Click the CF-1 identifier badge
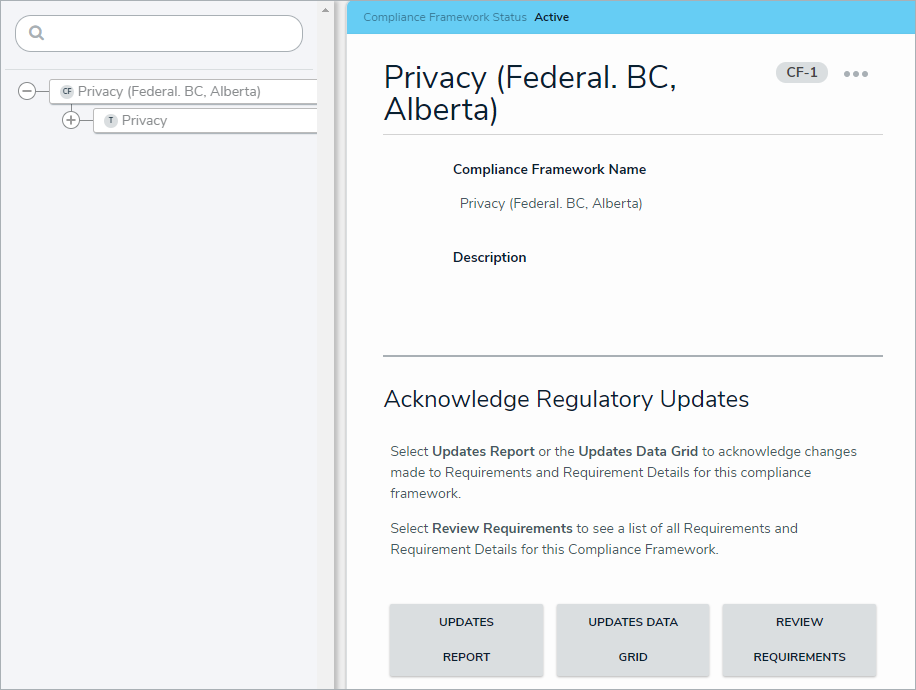 [801, 72]
